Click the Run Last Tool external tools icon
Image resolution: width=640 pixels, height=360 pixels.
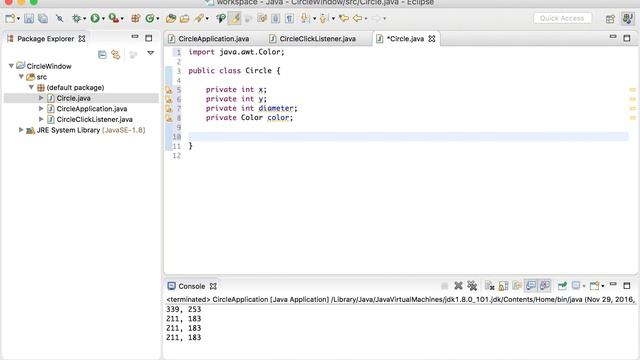pos(114,18)
